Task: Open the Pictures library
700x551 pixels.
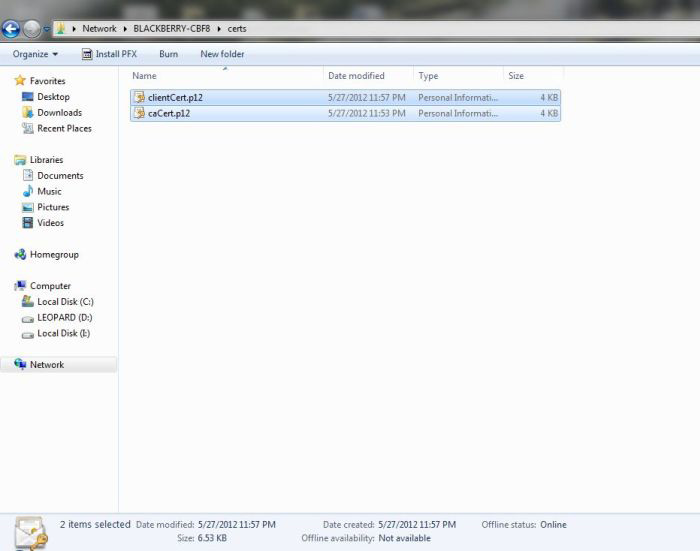Action: click(x=53, y=207)
